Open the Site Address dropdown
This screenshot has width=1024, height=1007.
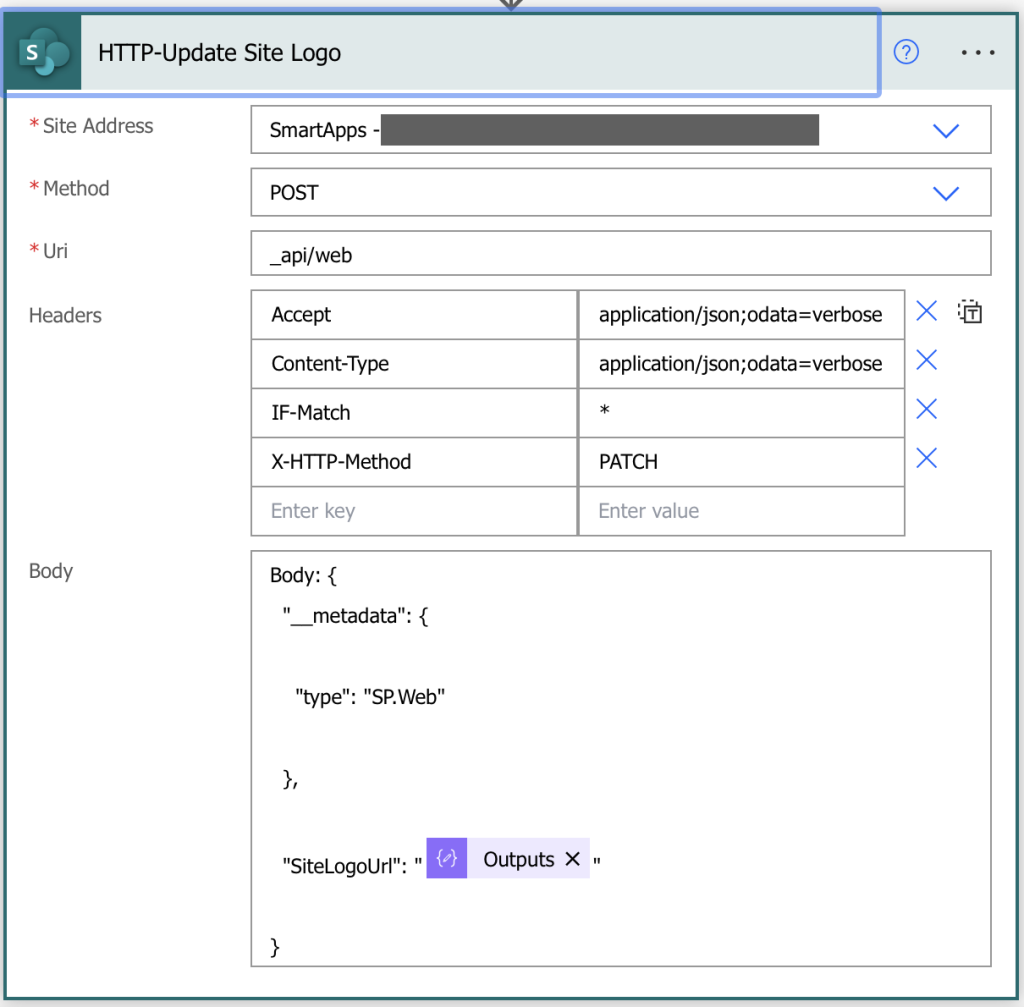coord(946,130)
